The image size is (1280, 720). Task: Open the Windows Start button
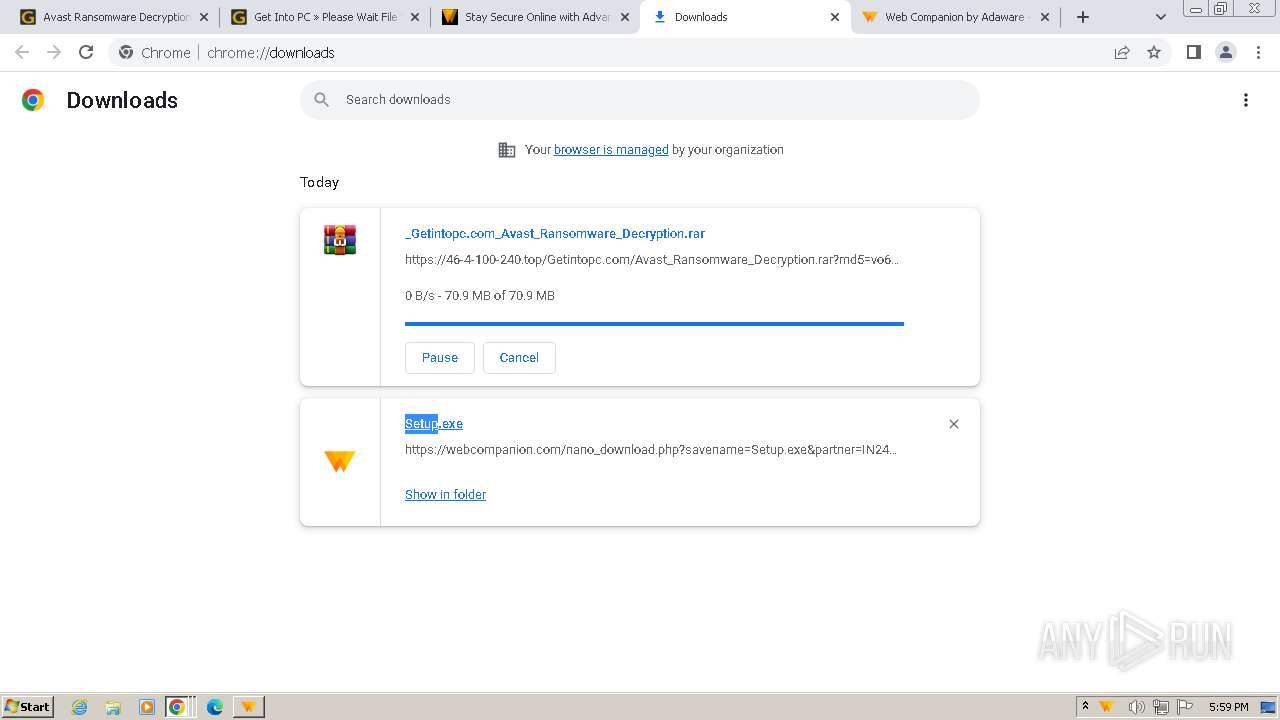click(x=28, y=706)
